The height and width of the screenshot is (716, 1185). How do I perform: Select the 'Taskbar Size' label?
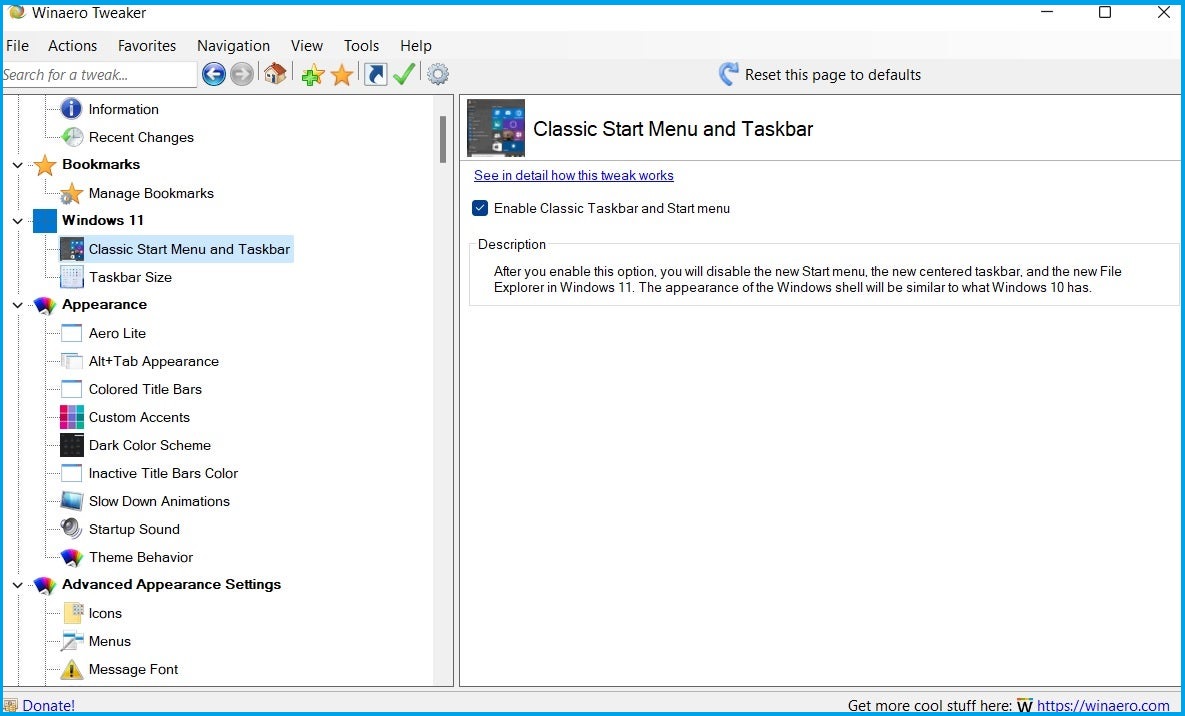[x=130, y=277]
